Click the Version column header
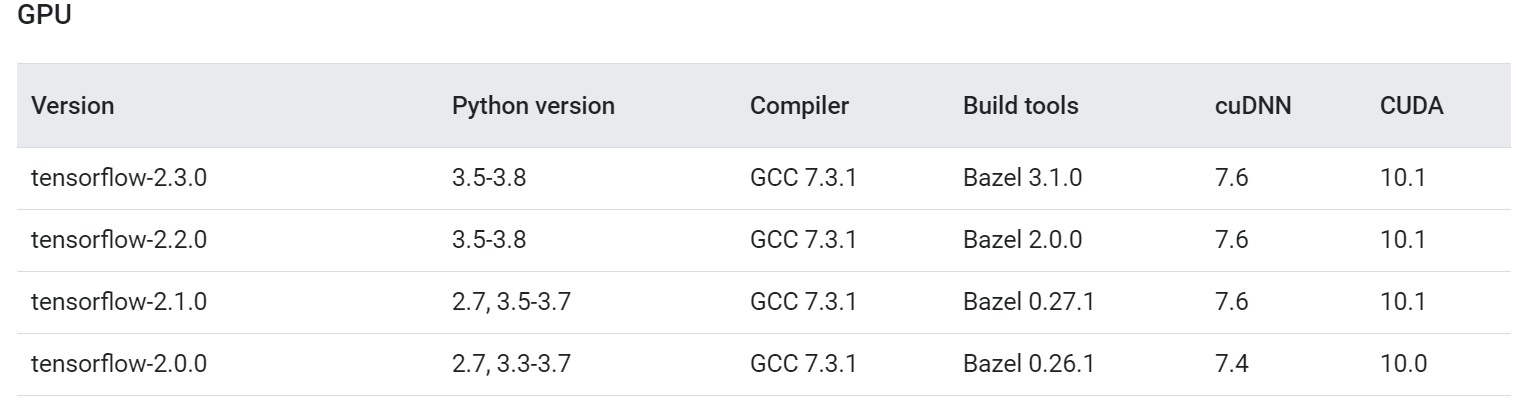The image size is (1516, 402). click(x=73, y=106)
